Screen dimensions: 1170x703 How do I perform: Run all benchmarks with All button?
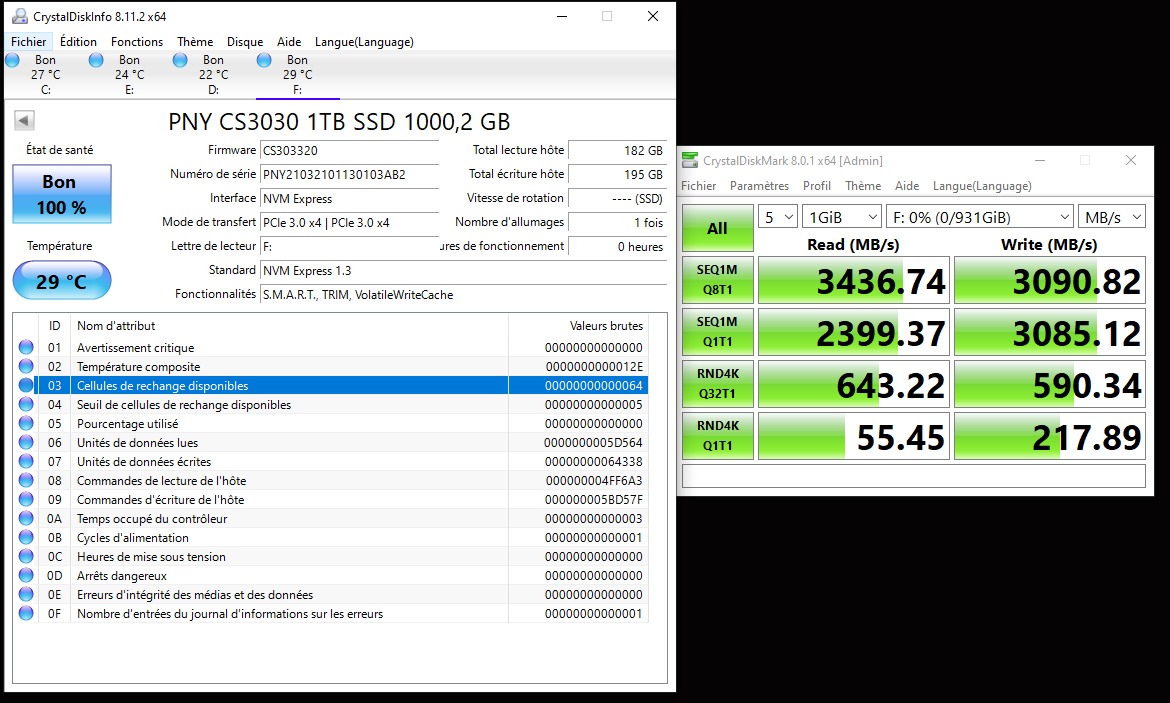point(717,228)
